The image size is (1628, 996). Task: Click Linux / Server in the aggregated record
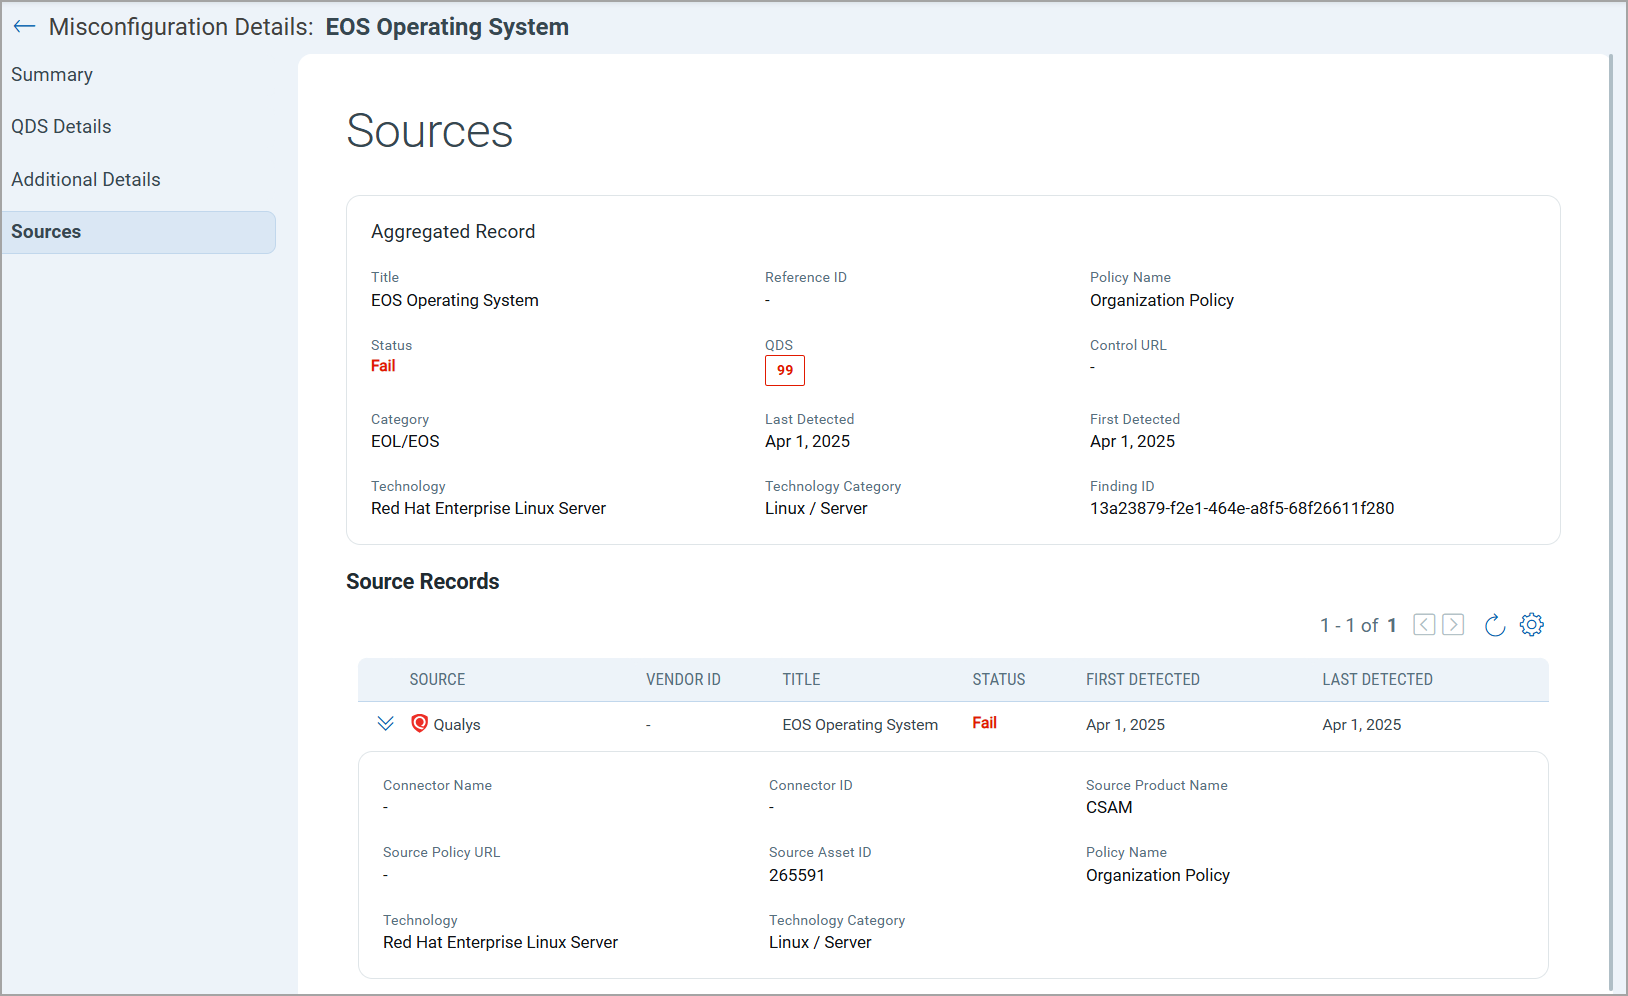[x=816, y=508]
